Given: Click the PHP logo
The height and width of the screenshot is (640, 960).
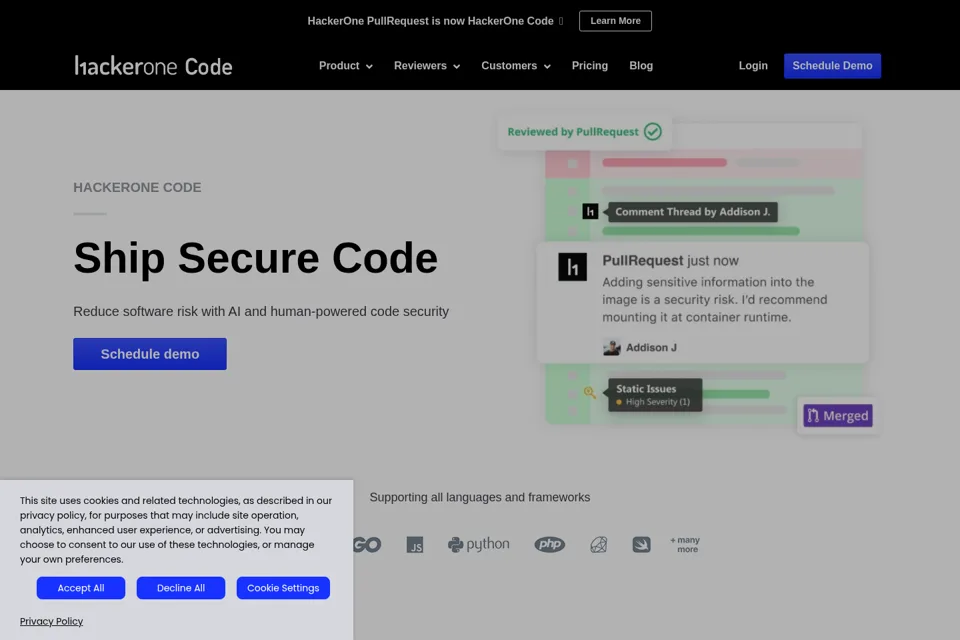Looking at the screenshot, I should click(550, 544).
